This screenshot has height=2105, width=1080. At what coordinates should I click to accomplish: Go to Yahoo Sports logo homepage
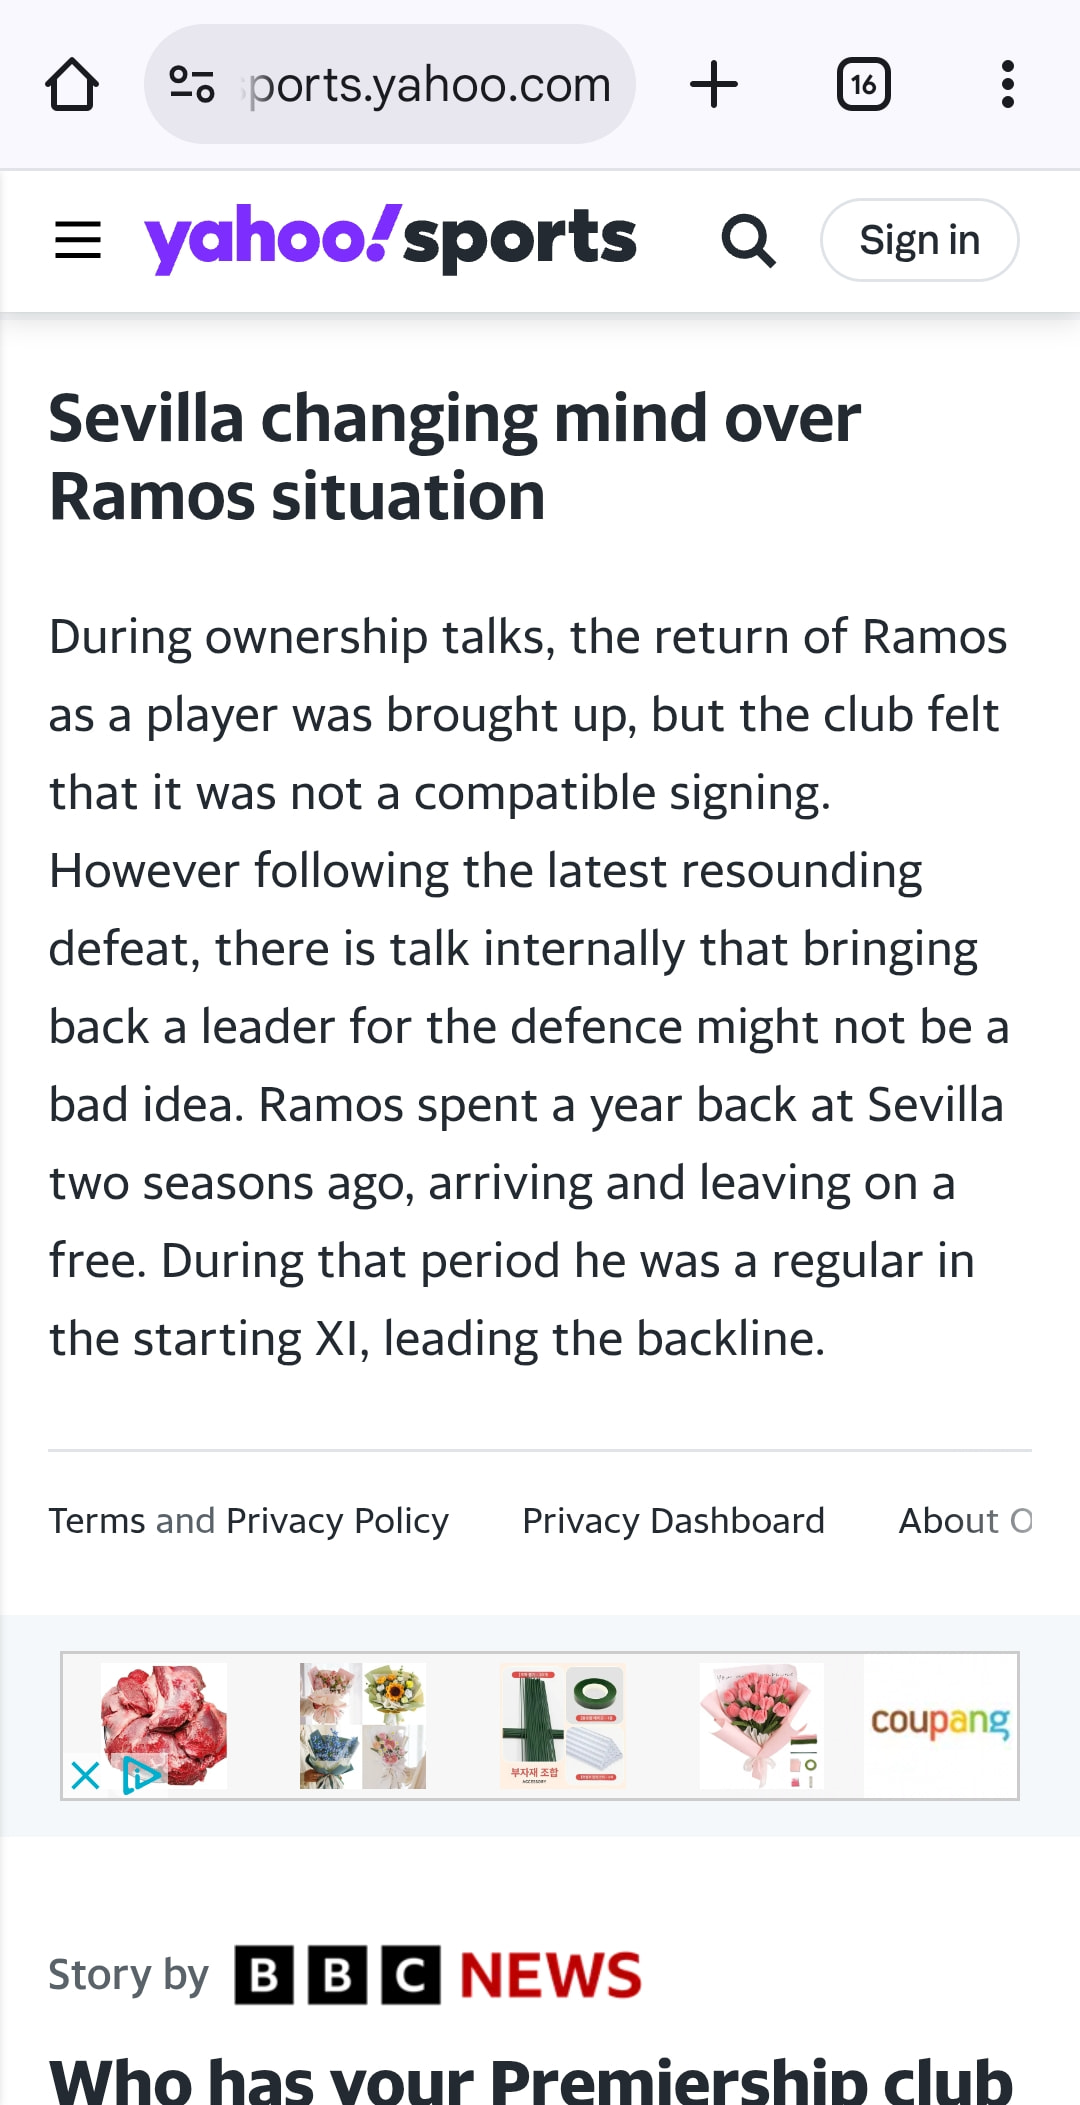click(390, 239)
